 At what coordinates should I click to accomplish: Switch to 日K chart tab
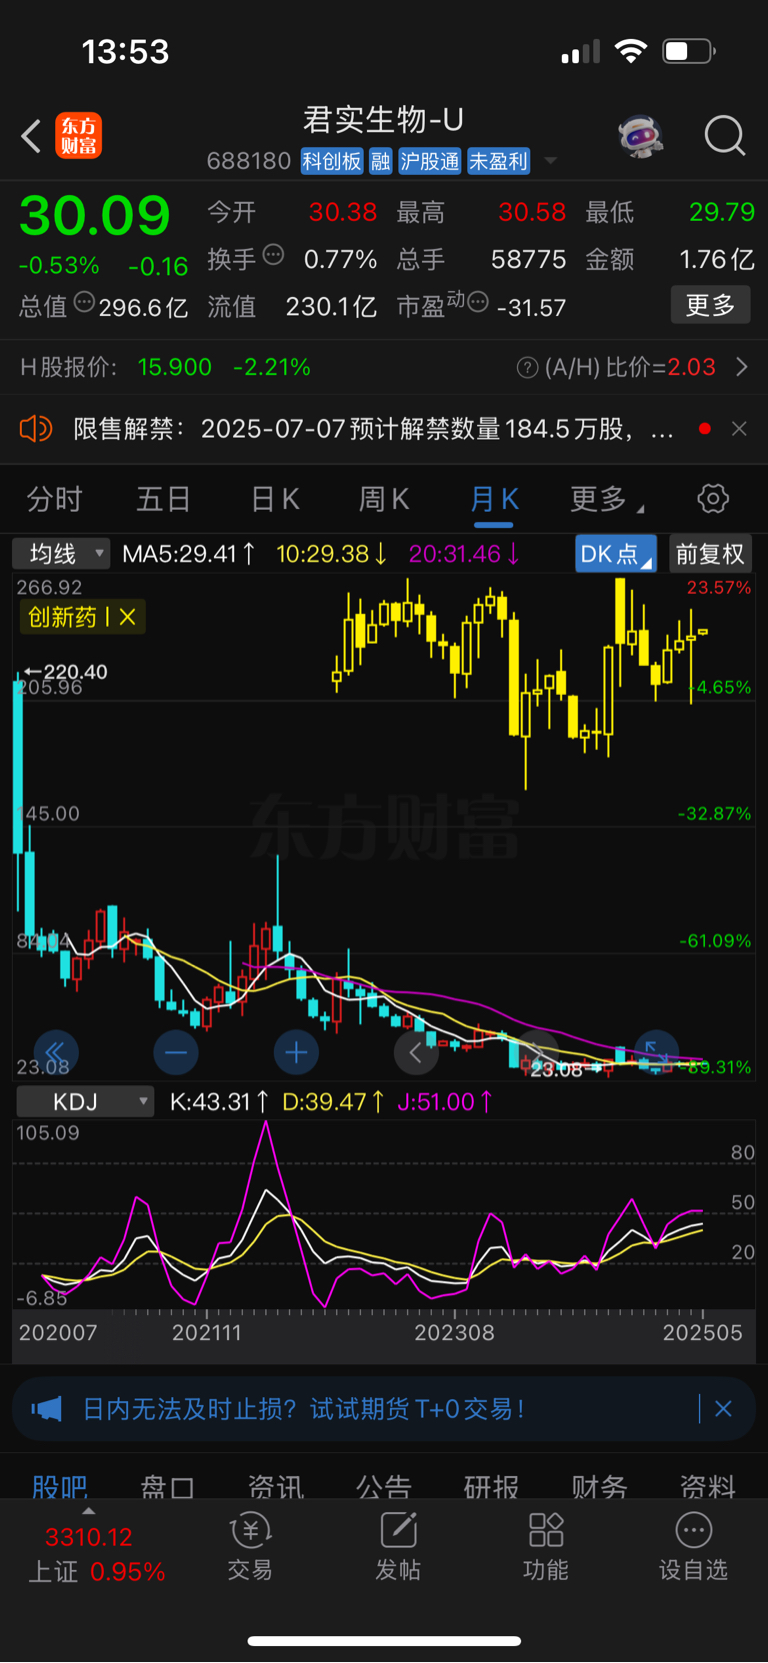pos(275,499)
